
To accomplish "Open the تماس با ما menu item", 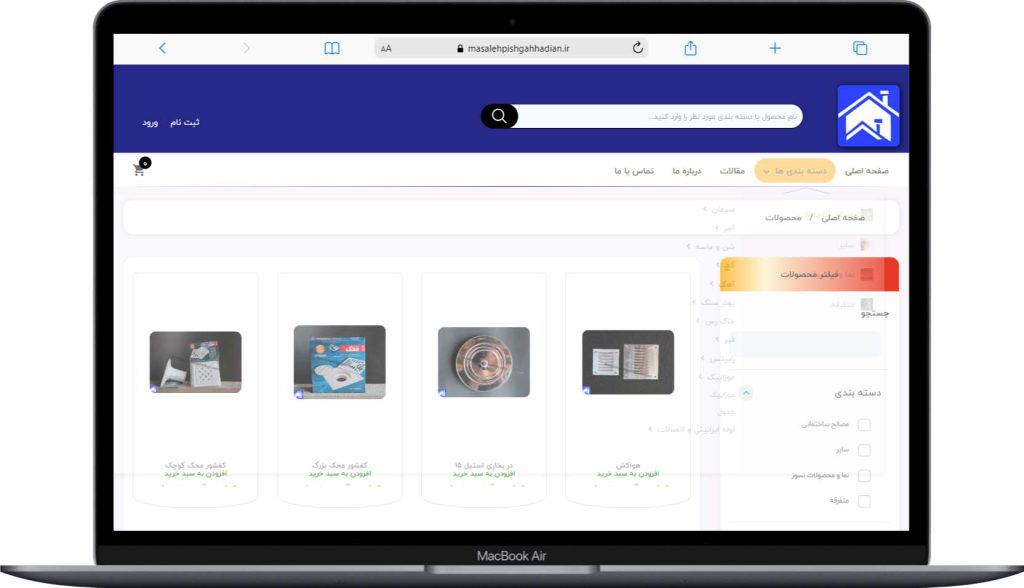I will (x=634, y=171).
